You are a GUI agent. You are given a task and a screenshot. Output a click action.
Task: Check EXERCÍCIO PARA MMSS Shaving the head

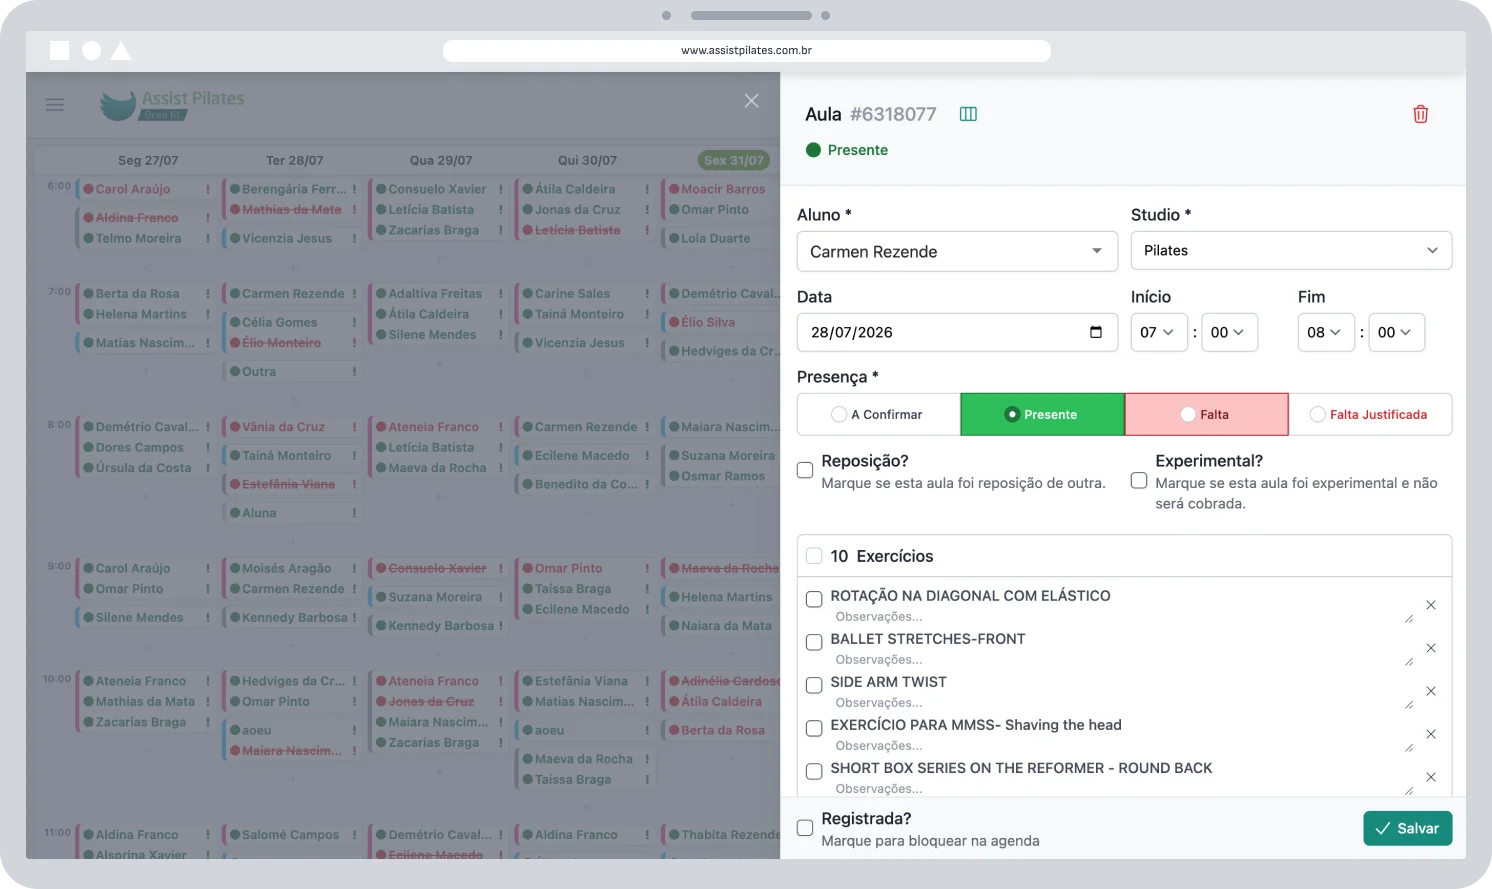point(814,728)
